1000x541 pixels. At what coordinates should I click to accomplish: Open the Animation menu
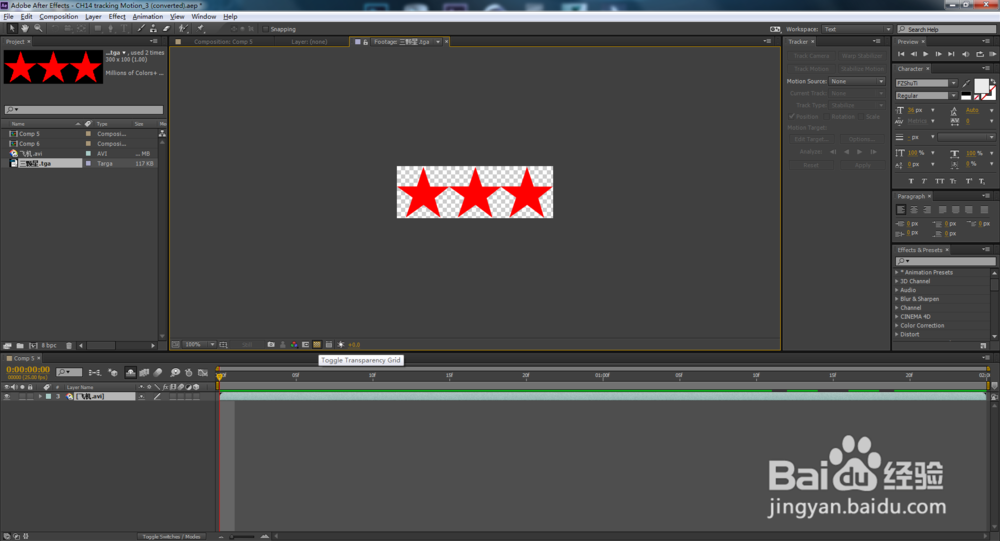[x=147, y=17]
